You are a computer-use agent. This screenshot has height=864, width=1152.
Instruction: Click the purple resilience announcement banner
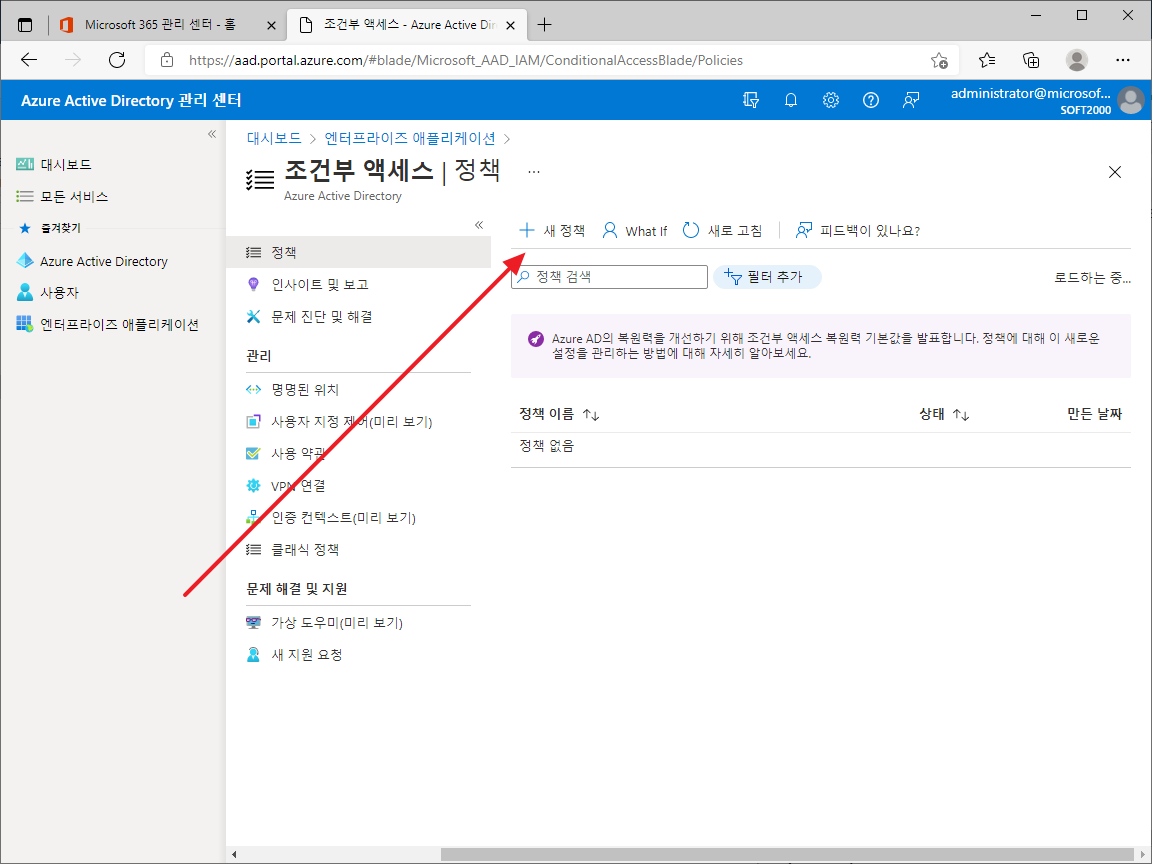point(821,346)
